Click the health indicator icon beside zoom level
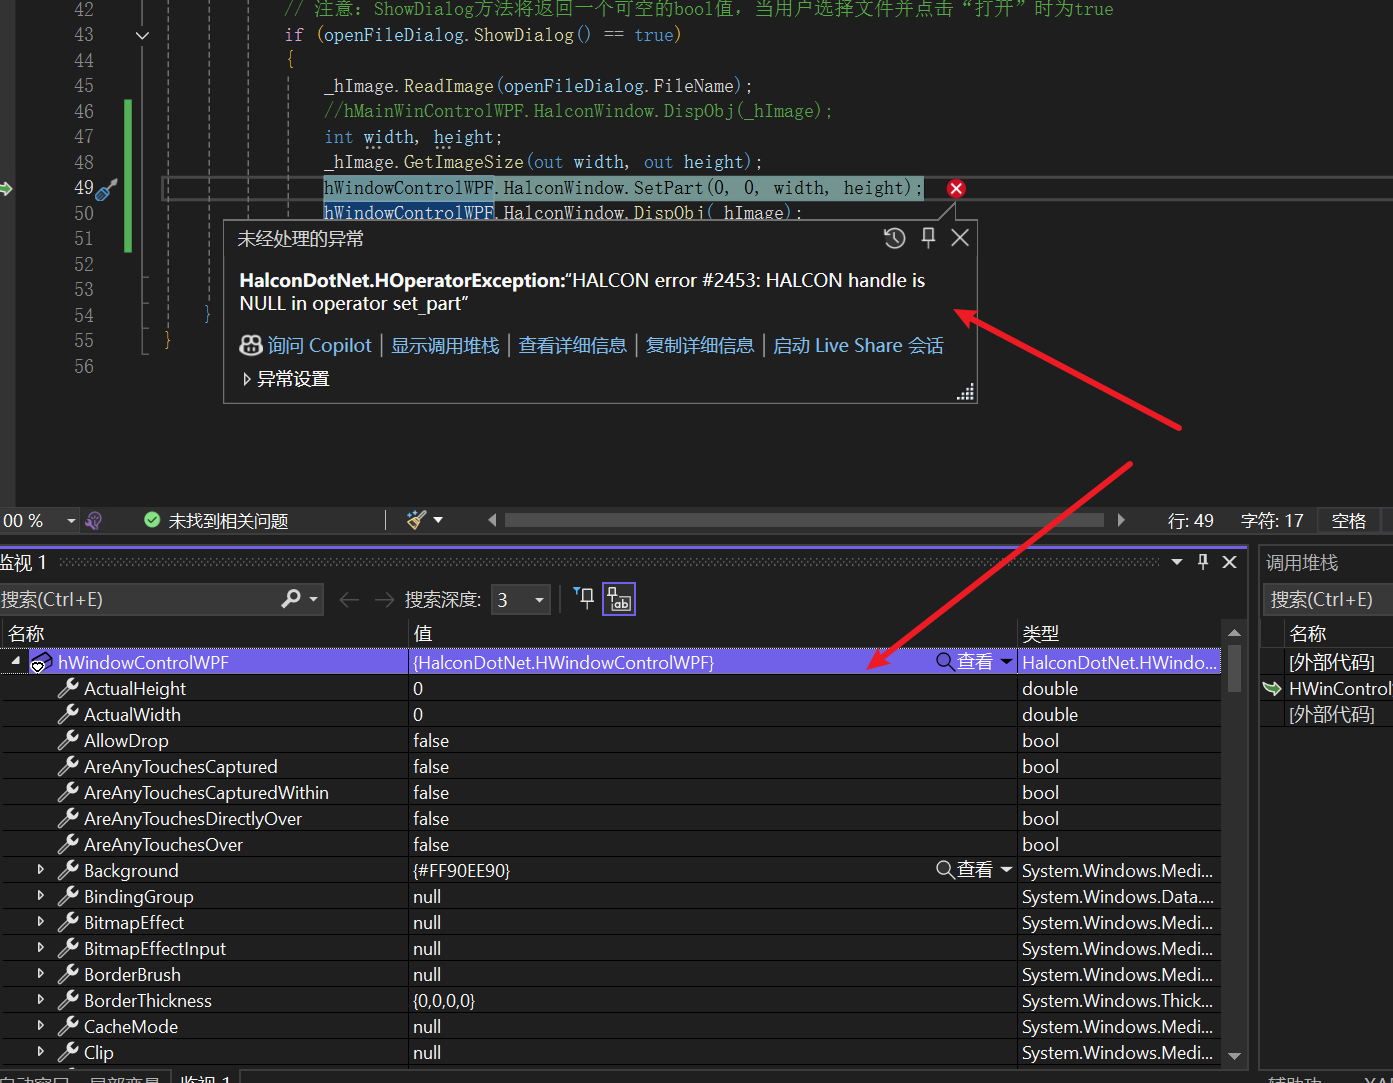This screenshot has width=1393, height=1083. [x=94, y=520]
